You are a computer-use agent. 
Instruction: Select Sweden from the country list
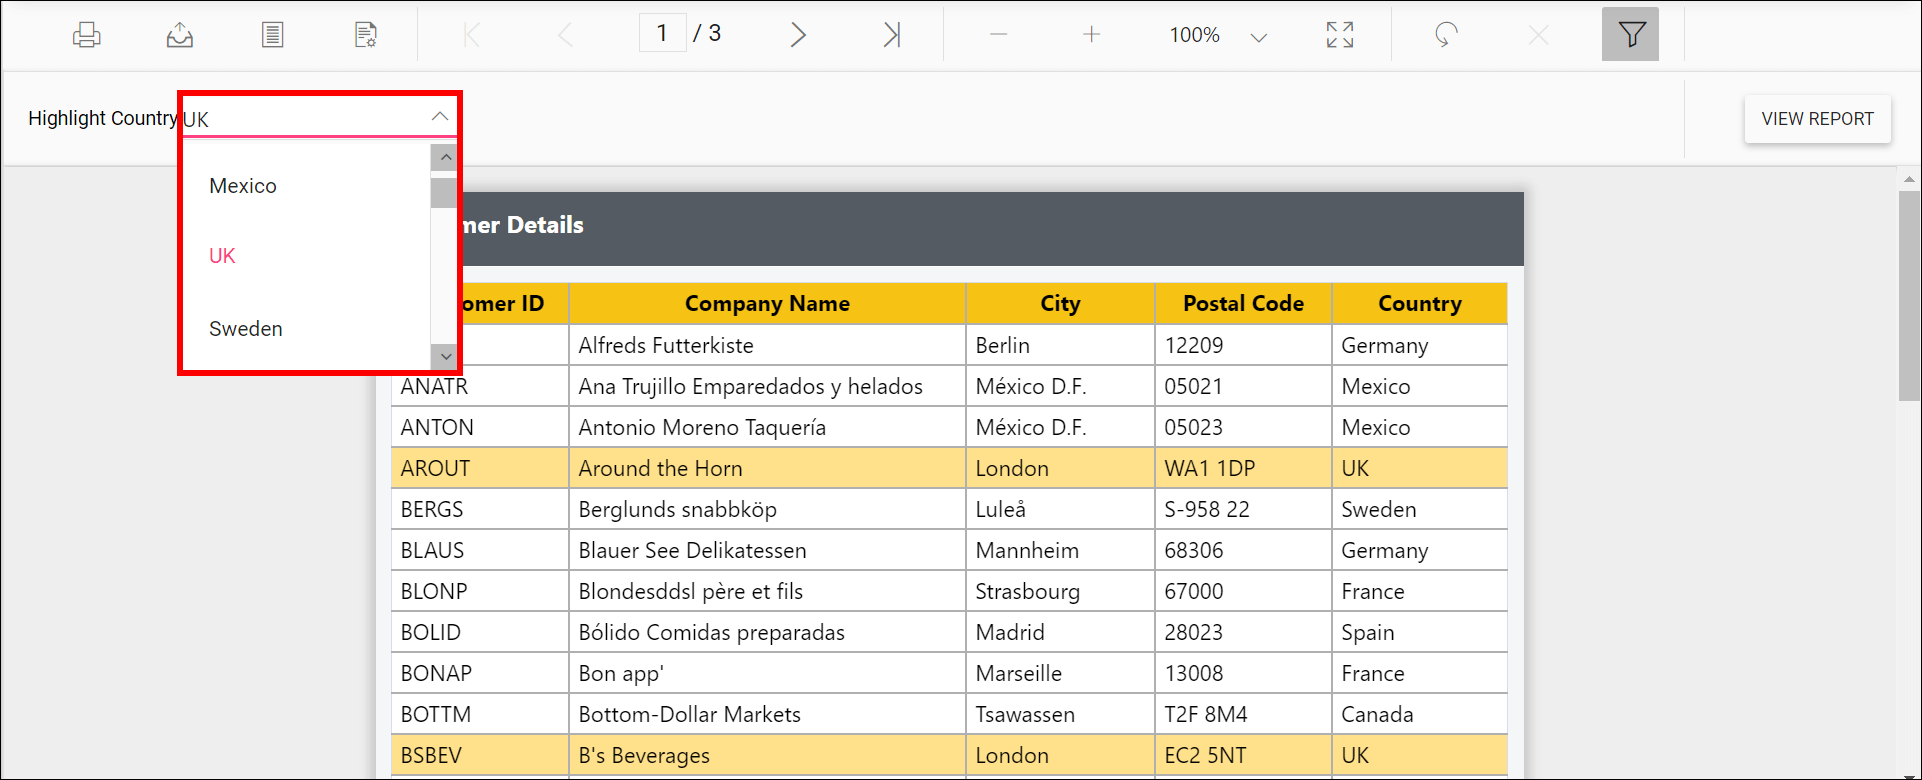coord(305,329)
